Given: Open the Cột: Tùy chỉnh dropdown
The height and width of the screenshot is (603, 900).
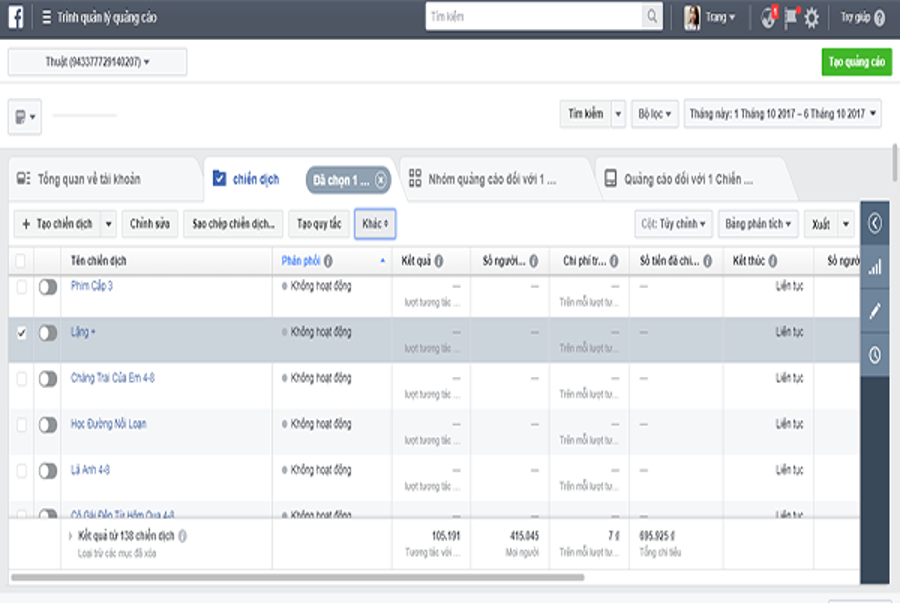Looking at the screenshot, I should (x=673, y=224).
